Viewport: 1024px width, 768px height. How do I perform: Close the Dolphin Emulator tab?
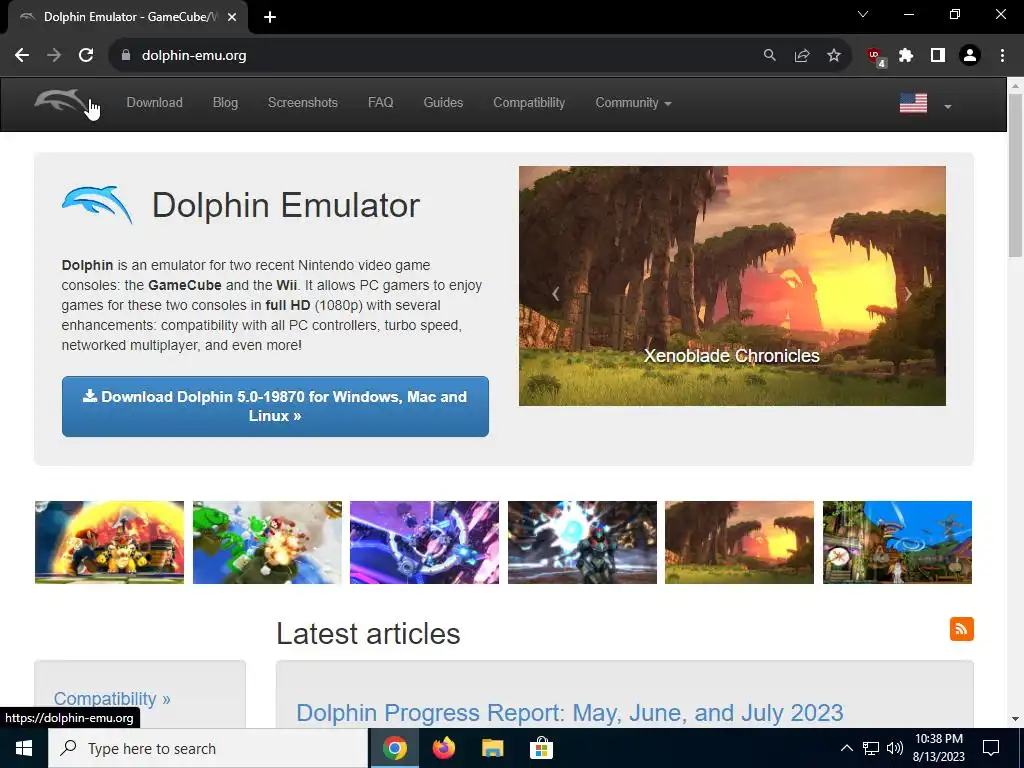click(232, 17)
